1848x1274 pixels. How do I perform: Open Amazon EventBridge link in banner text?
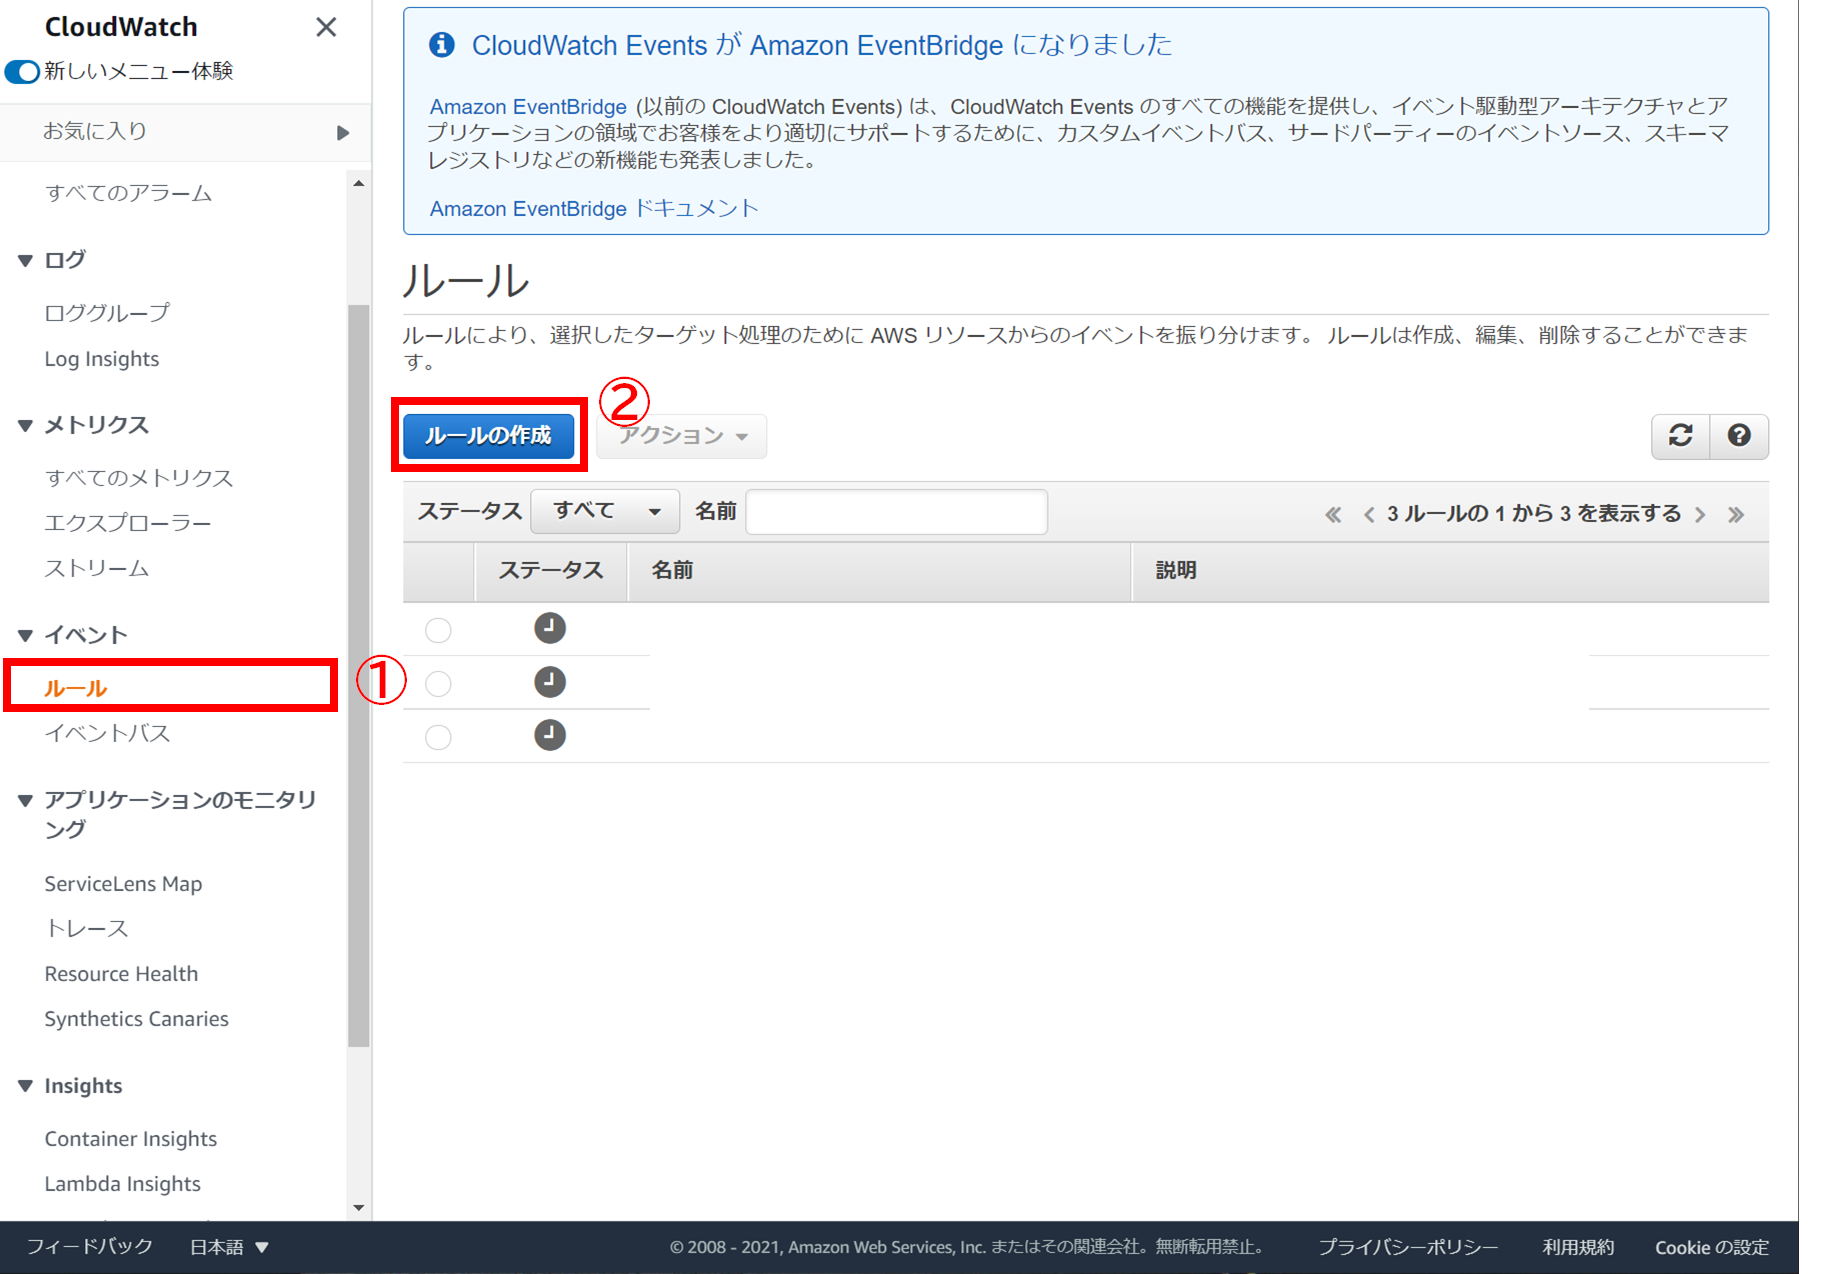coord(528,107)
